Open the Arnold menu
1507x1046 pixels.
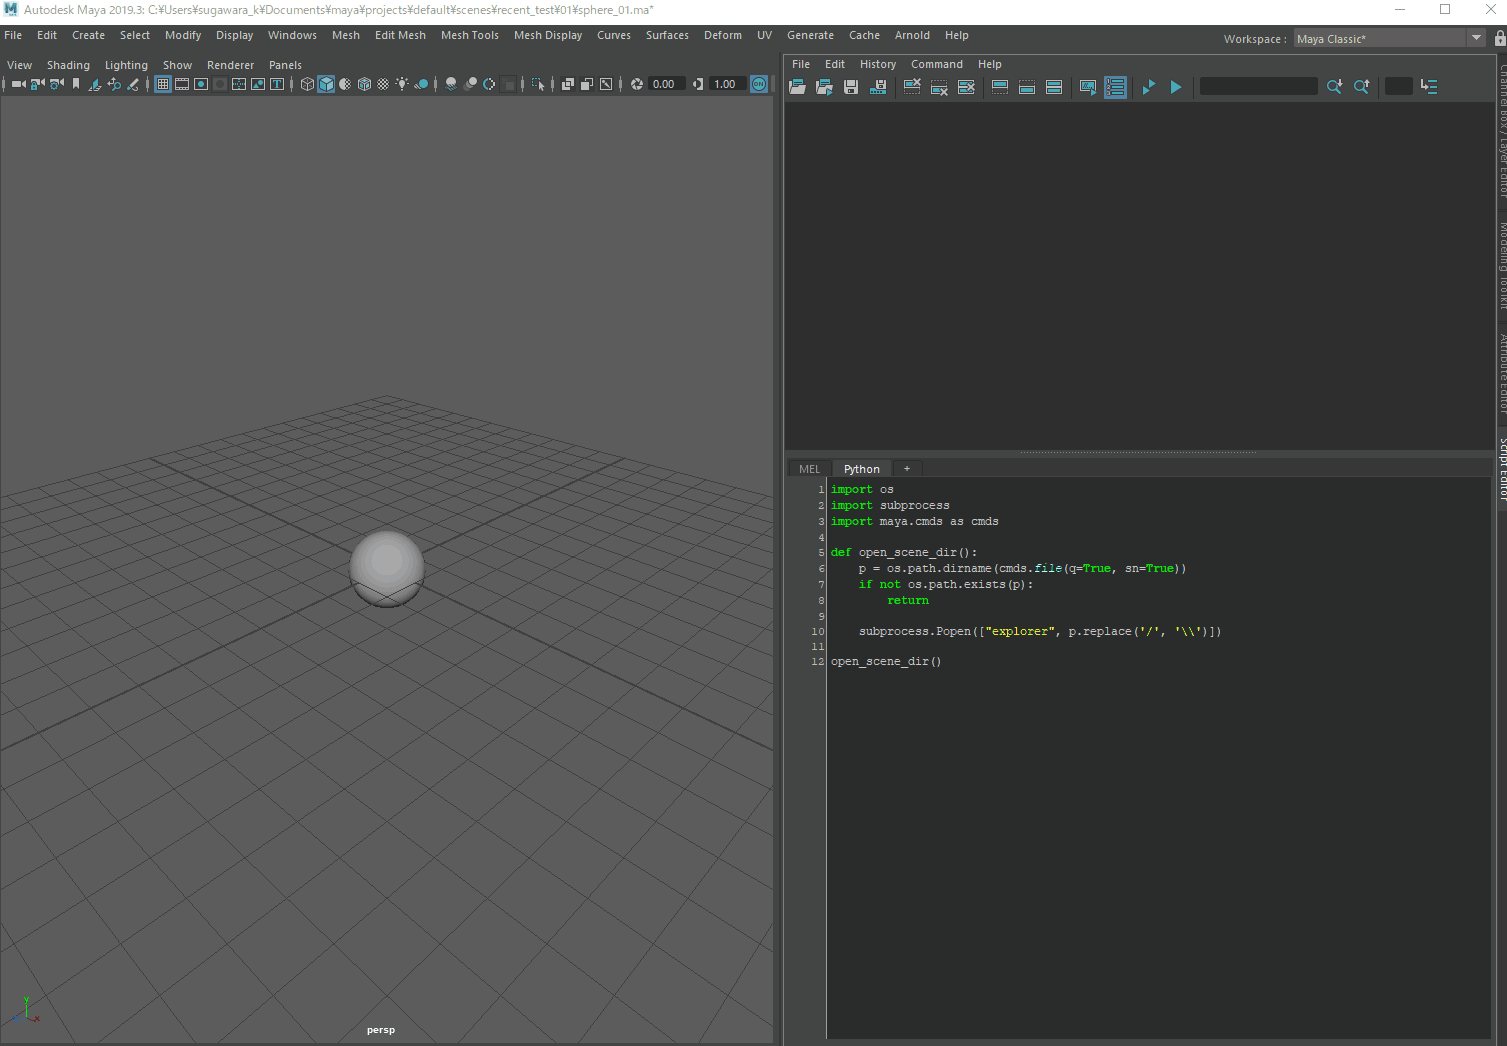(x=912, y=35)
